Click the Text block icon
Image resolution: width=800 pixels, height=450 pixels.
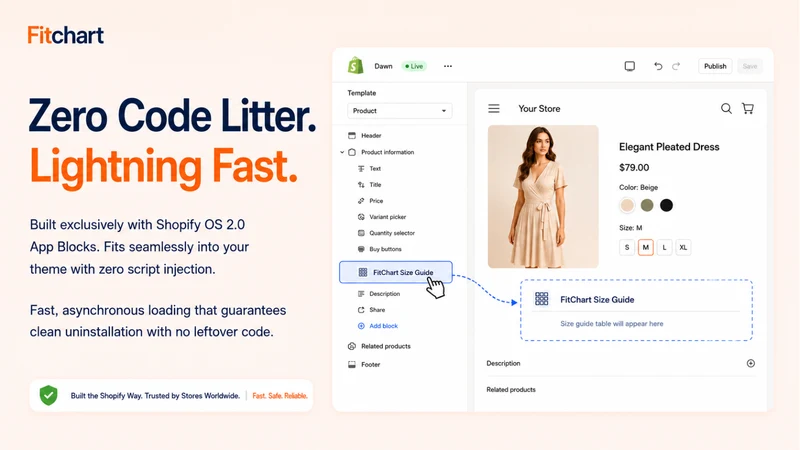coord(361,168)
